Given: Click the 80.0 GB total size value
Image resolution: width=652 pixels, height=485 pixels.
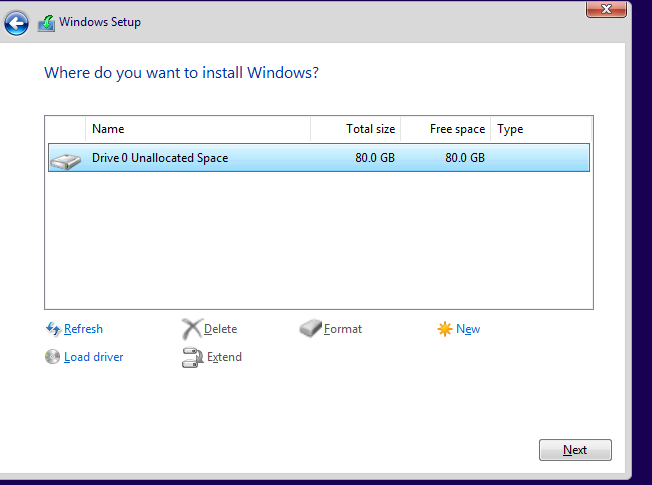Looking at the screenshot, I should (375, 158).
